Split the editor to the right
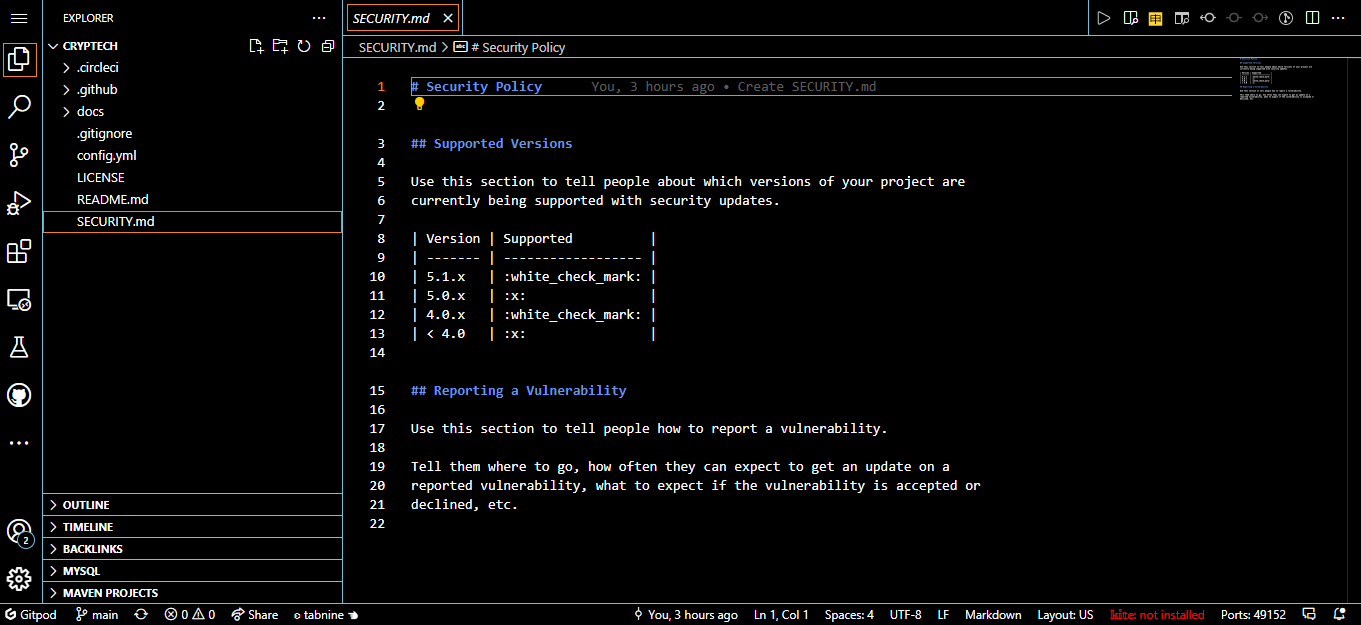Viewport: 1361px width, 625px height. click(x=1313, y=18)
